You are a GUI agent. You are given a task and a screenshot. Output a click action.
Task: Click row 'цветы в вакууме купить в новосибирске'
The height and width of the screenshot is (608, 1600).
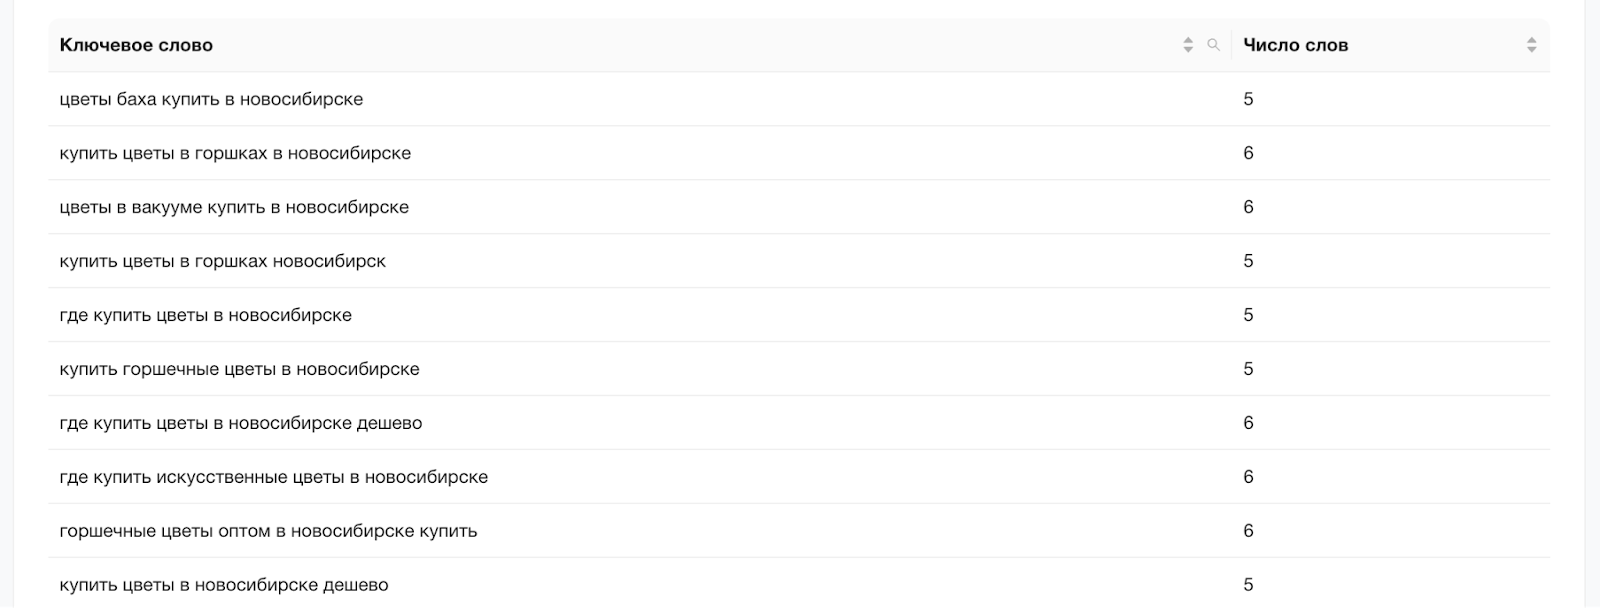coord(799,207)
